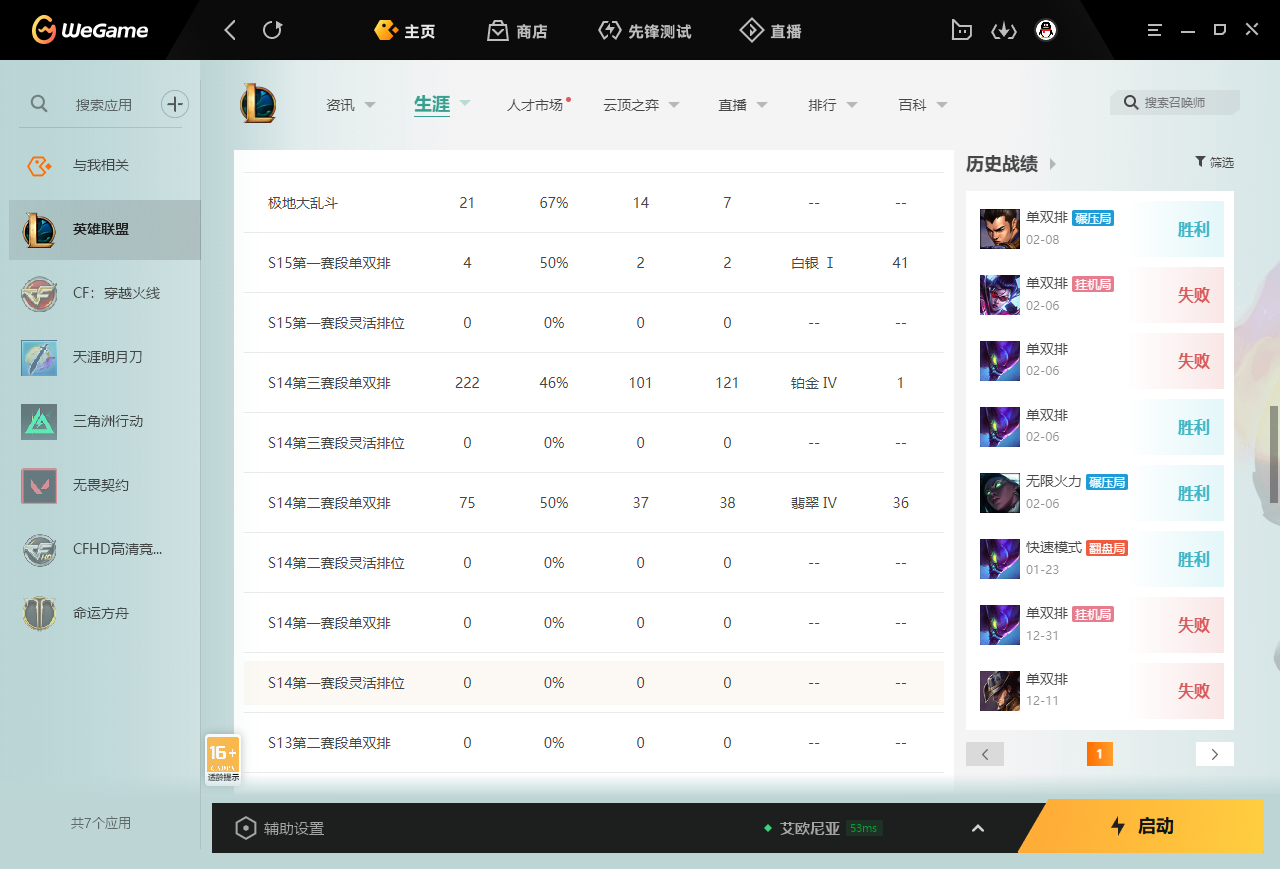1280x869 pixels.
Task: Click the 铂金 IV rank cell
Action: click(x=814, y=383)
